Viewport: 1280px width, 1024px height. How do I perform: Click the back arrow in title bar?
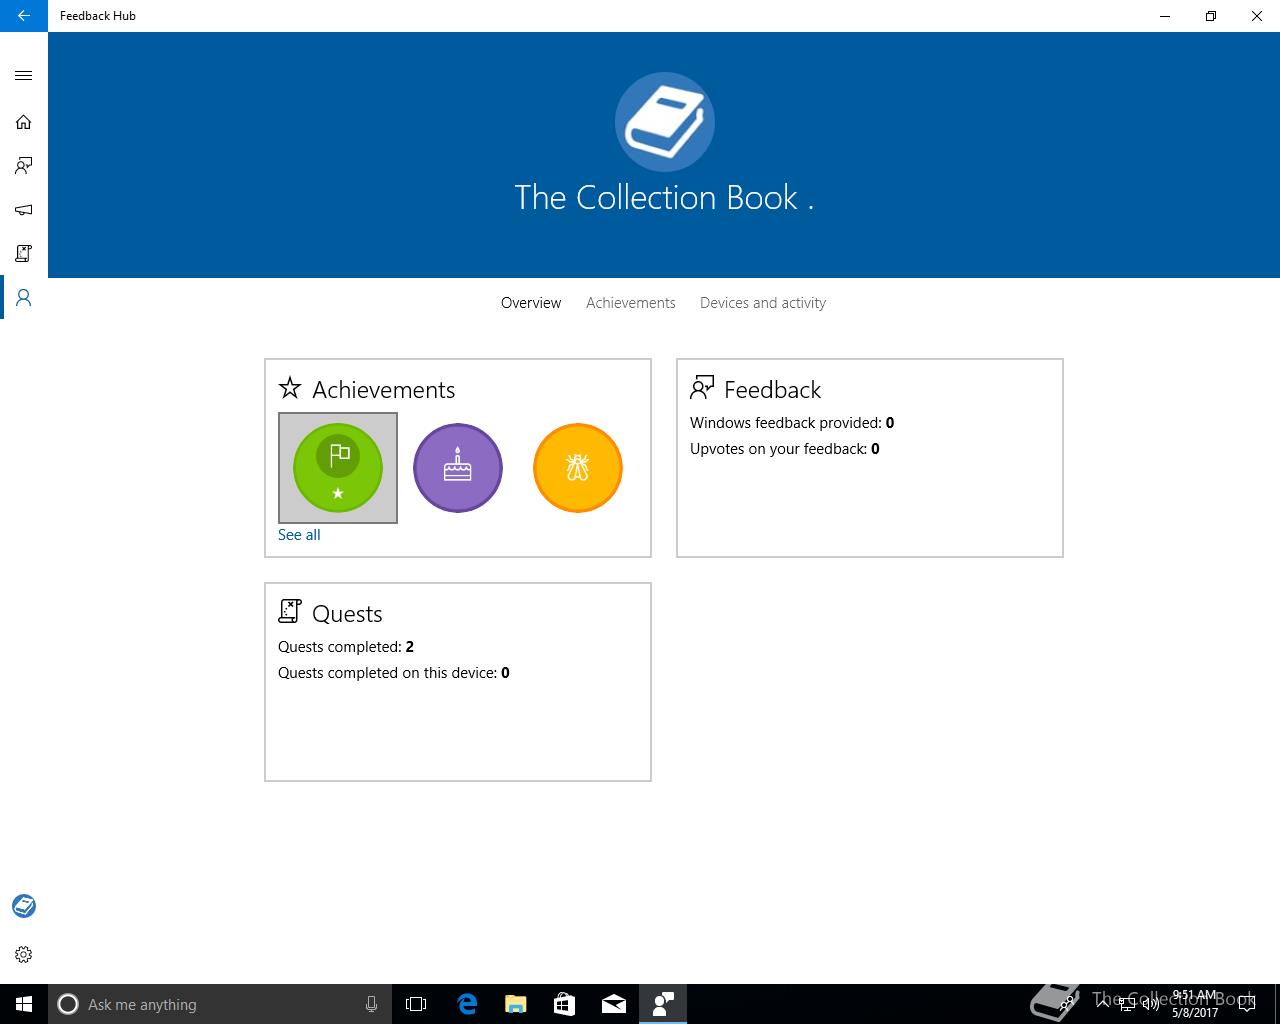[24, 16]
